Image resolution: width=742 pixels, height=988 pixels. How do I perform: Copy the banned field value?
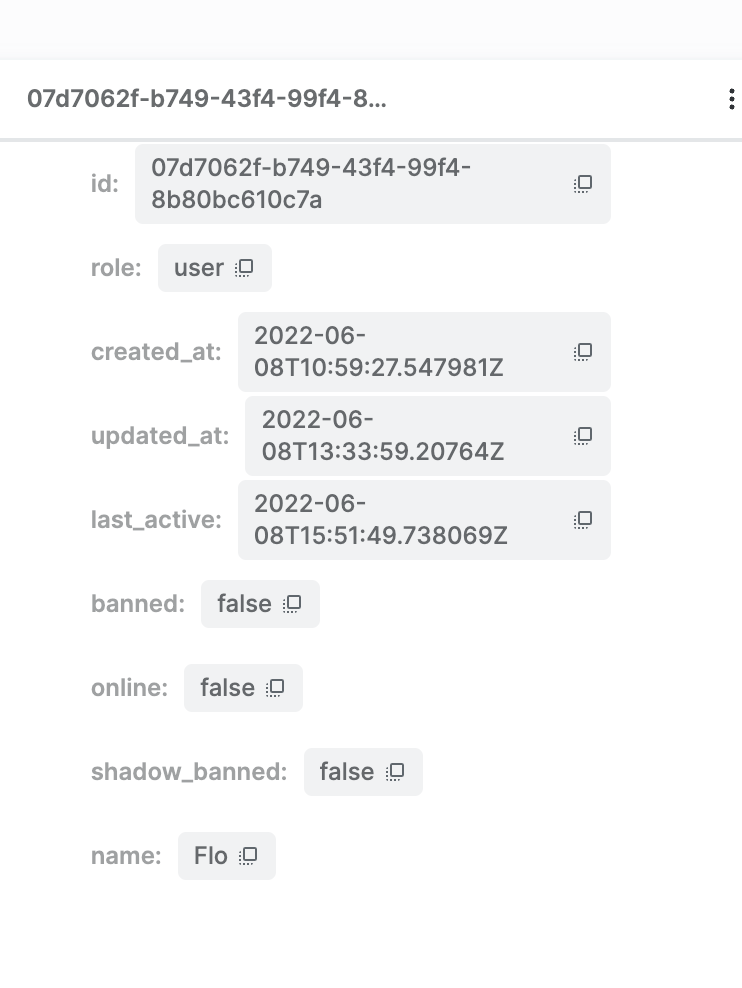290,603
